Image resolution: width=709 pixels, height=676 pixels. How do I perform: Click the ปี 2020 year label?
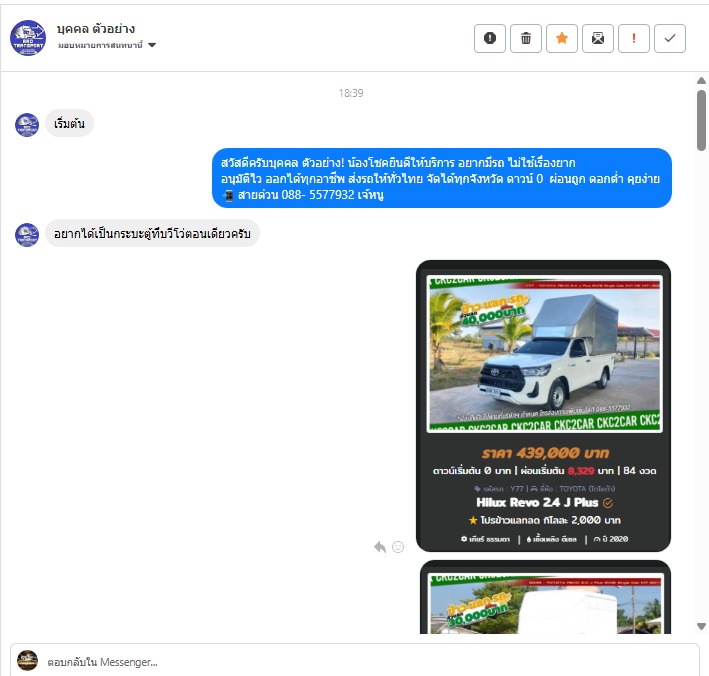[x=611, y=539]
